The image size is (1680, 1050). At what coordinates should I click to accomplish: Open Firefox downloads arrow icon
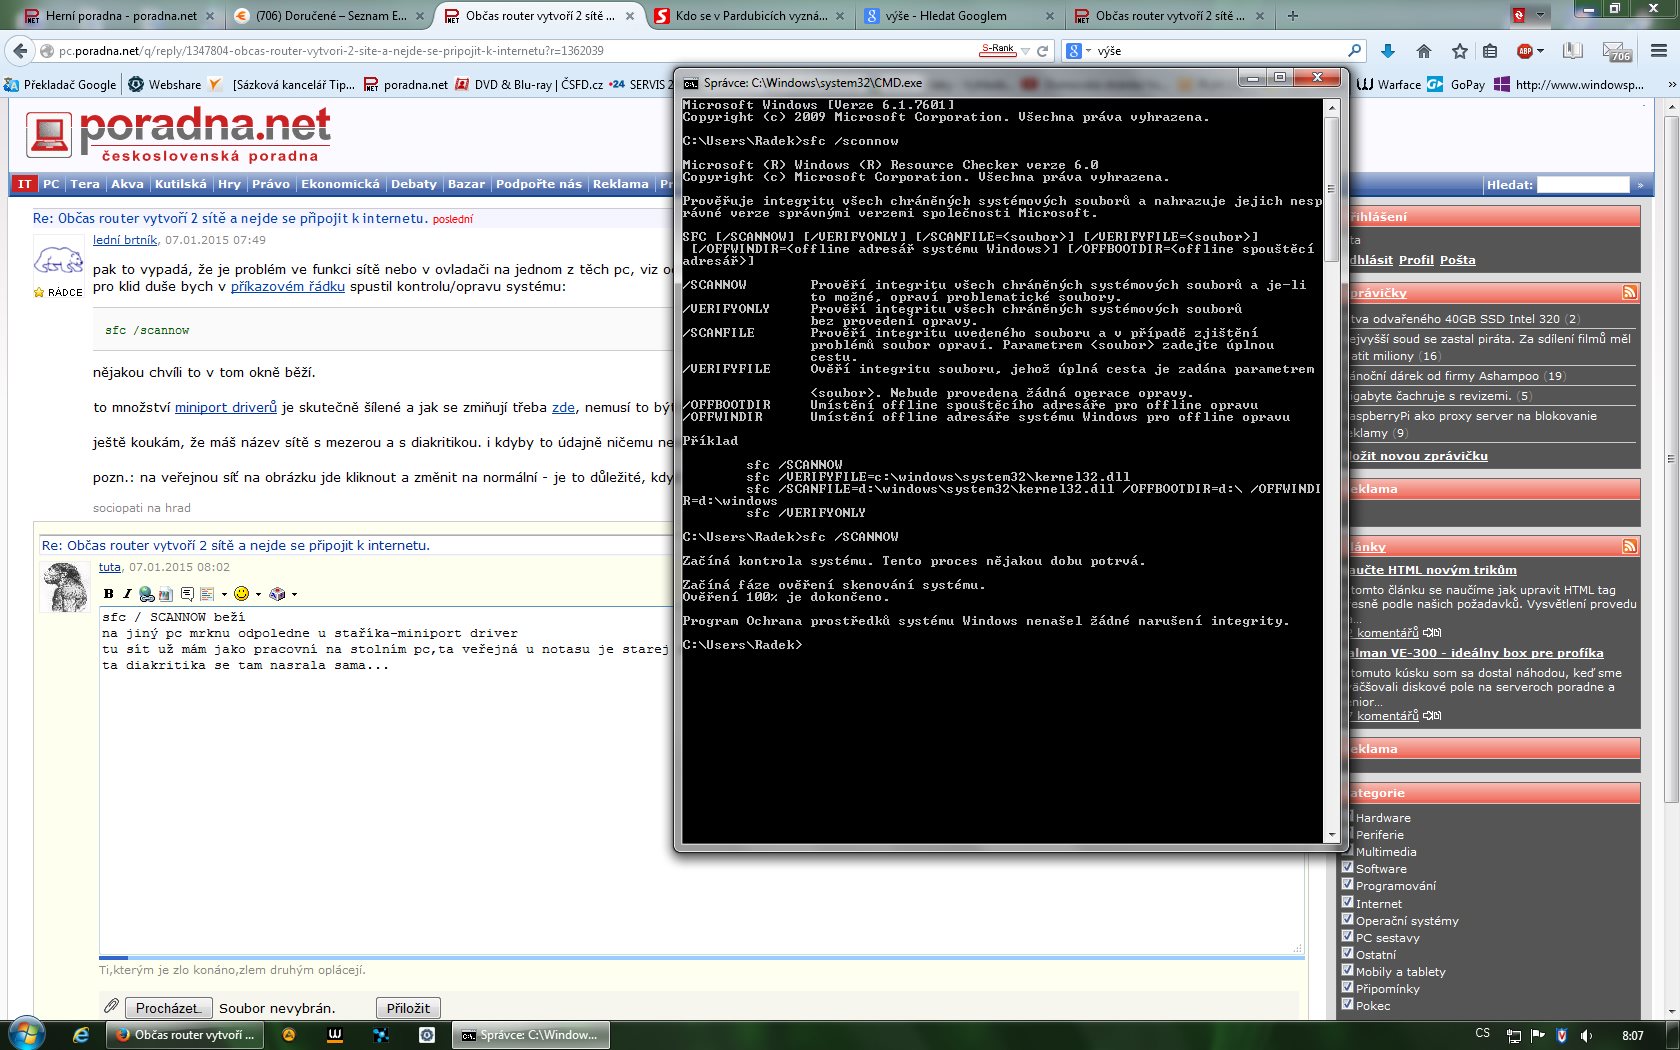point(1388,51)
